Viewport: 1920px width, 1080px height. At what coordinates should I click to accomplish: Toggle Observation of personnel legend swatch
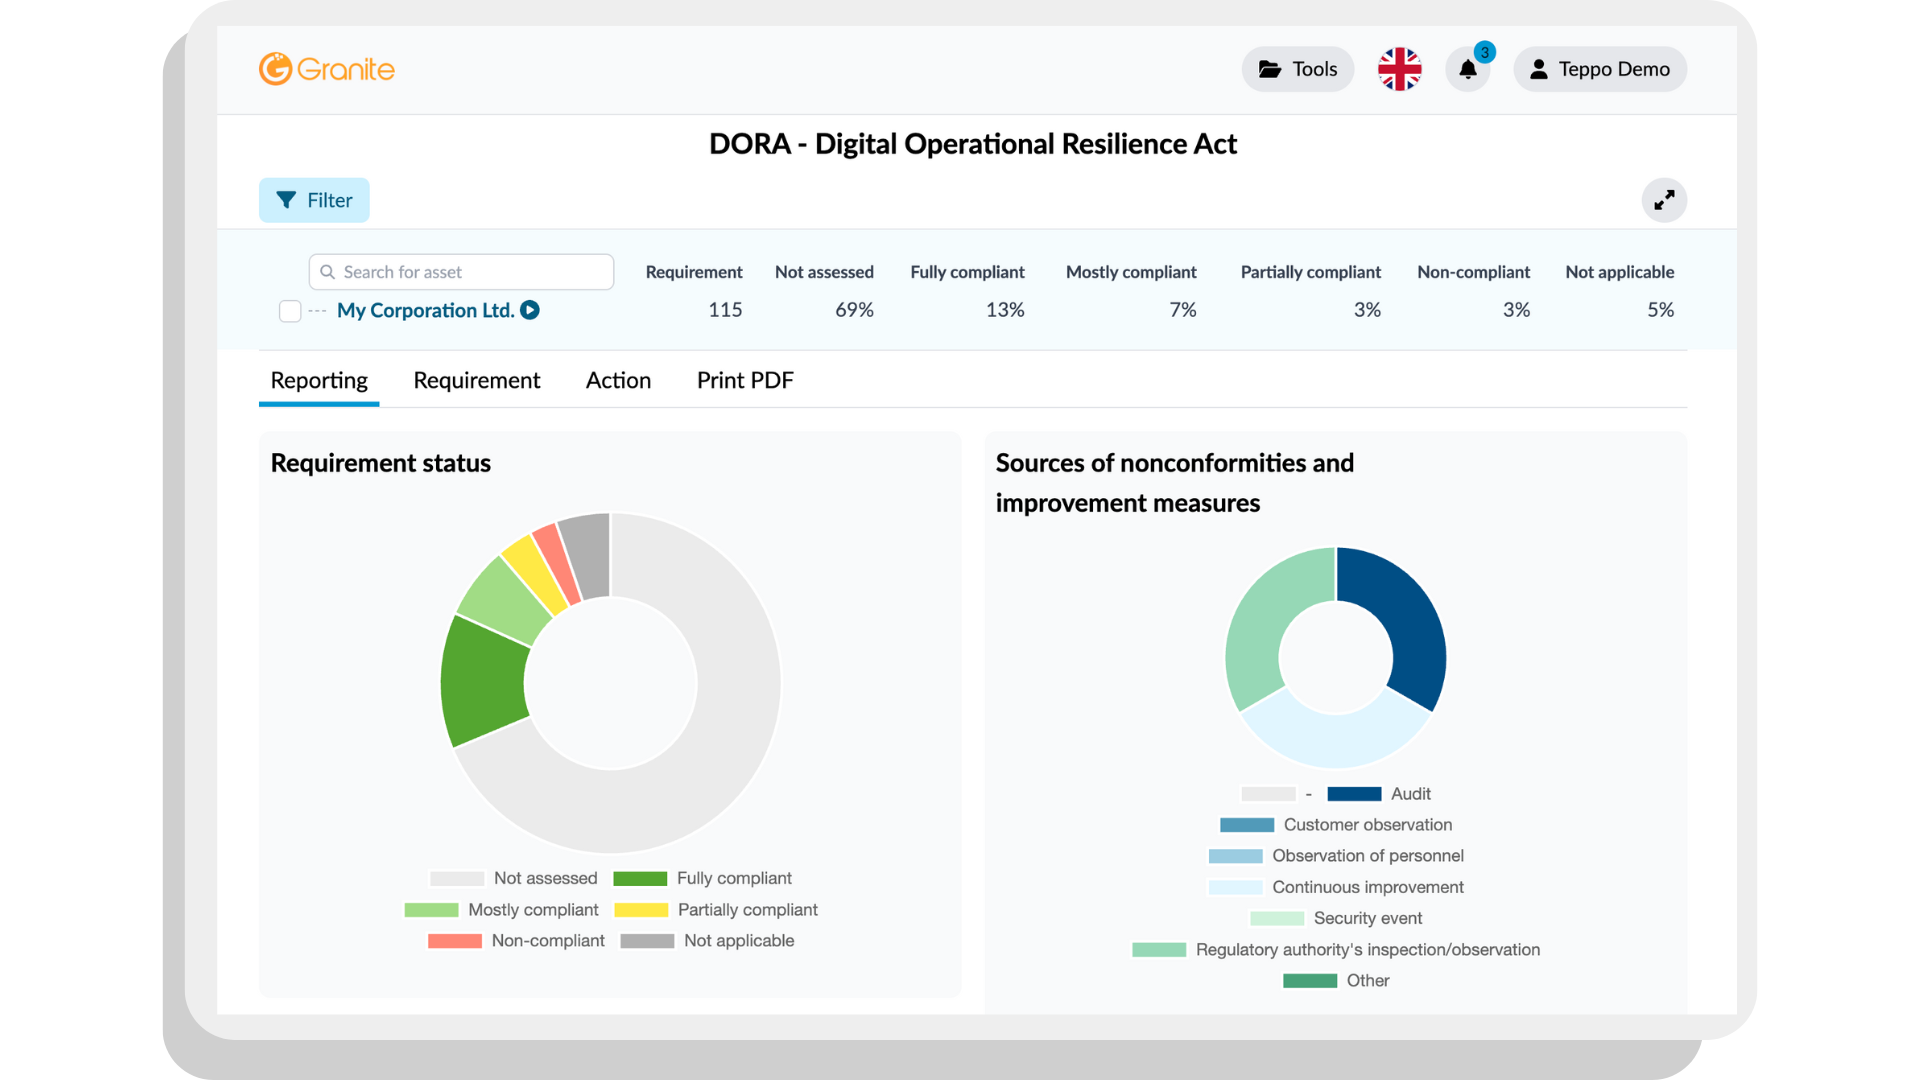point(1235,856)
